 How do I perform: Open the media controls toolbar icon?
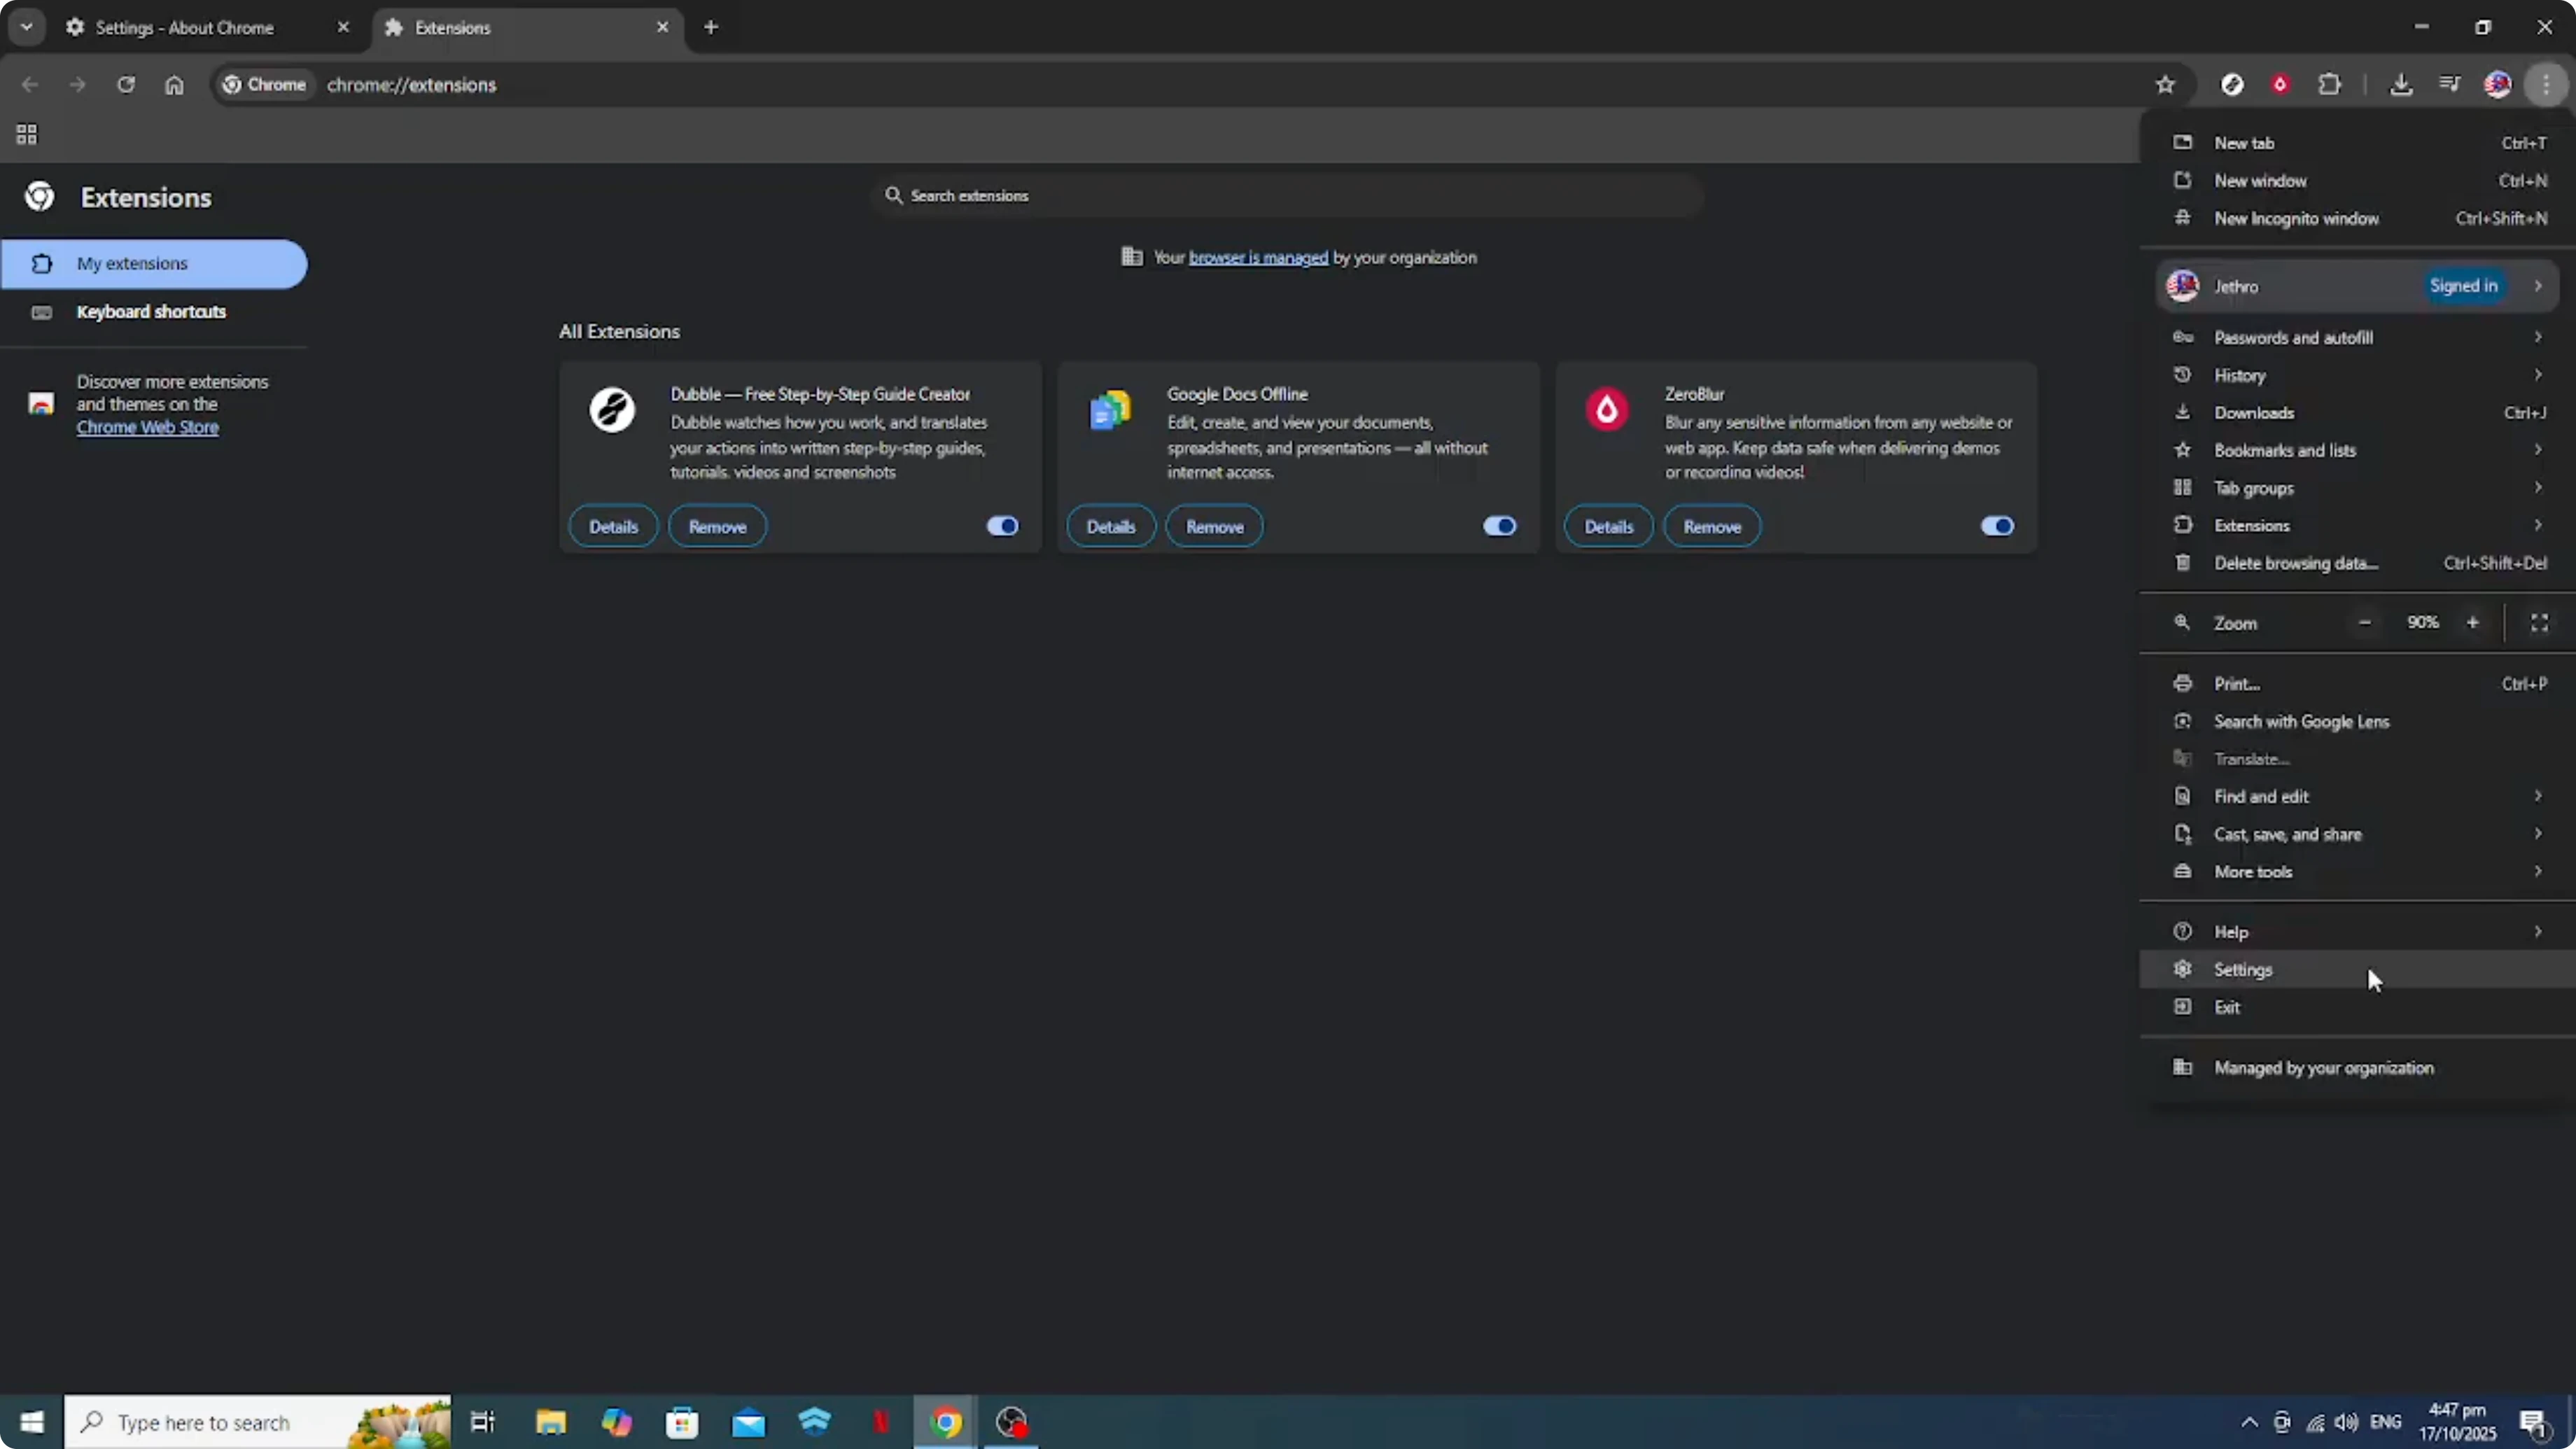2449,85
